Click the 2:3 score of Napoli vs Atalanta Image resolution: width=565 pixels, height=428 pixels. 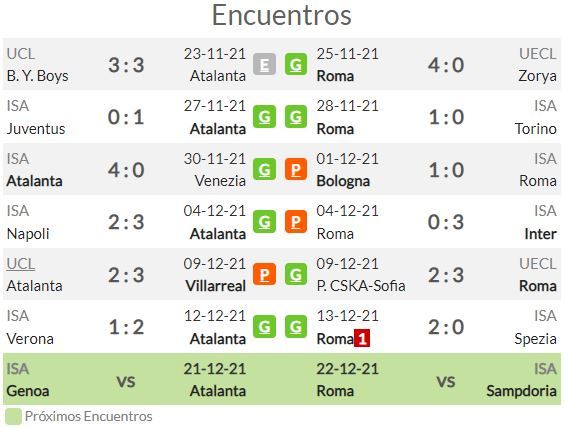coord(126,222)
